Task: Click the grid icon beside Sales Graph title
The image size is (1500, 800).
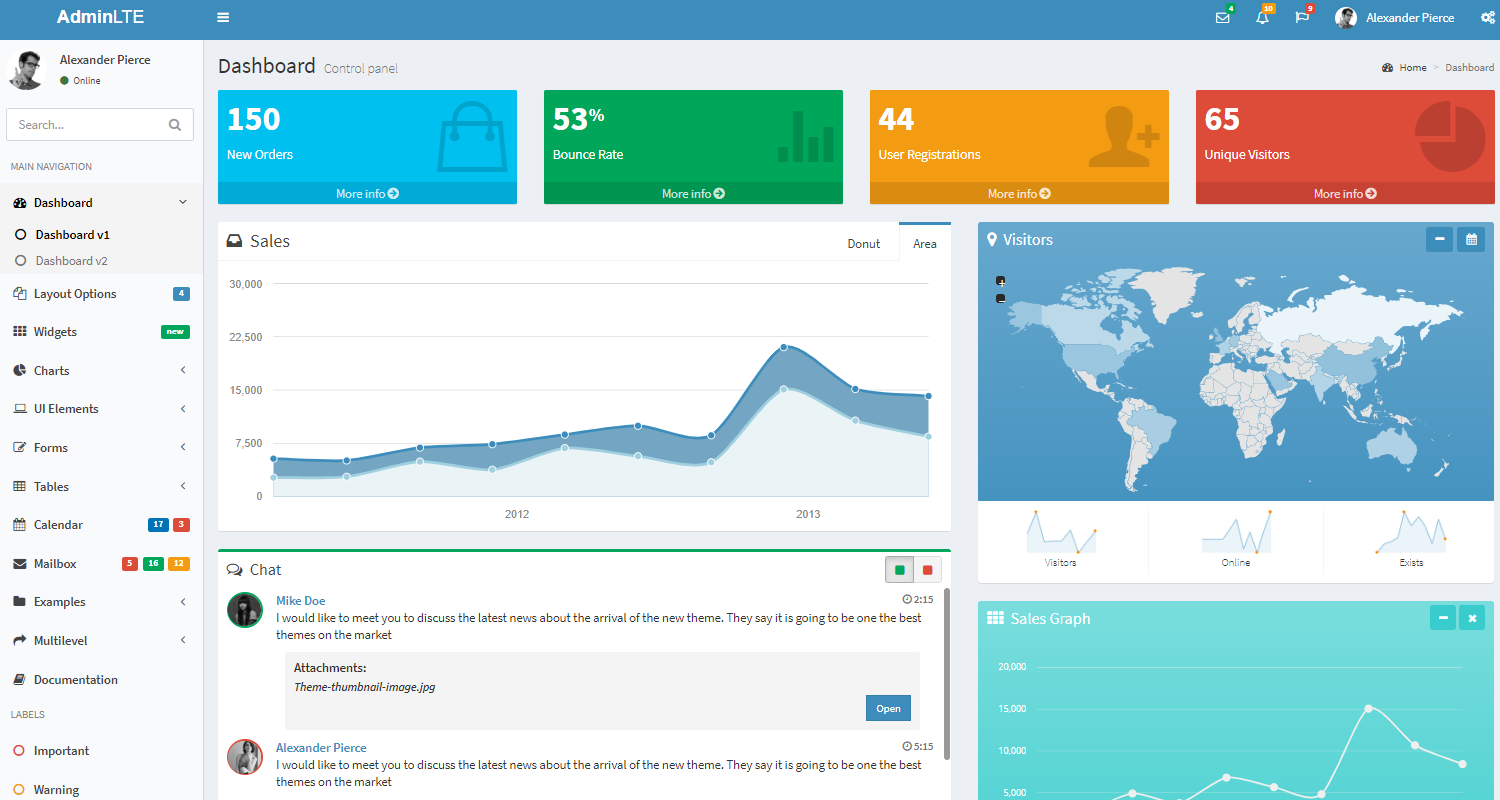Action: 995,618
